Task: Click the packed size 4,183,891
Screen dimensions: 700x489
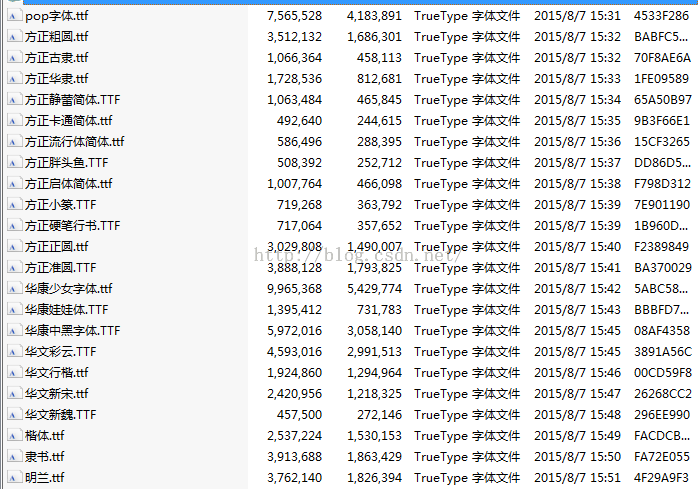Action: click(375, 16)
